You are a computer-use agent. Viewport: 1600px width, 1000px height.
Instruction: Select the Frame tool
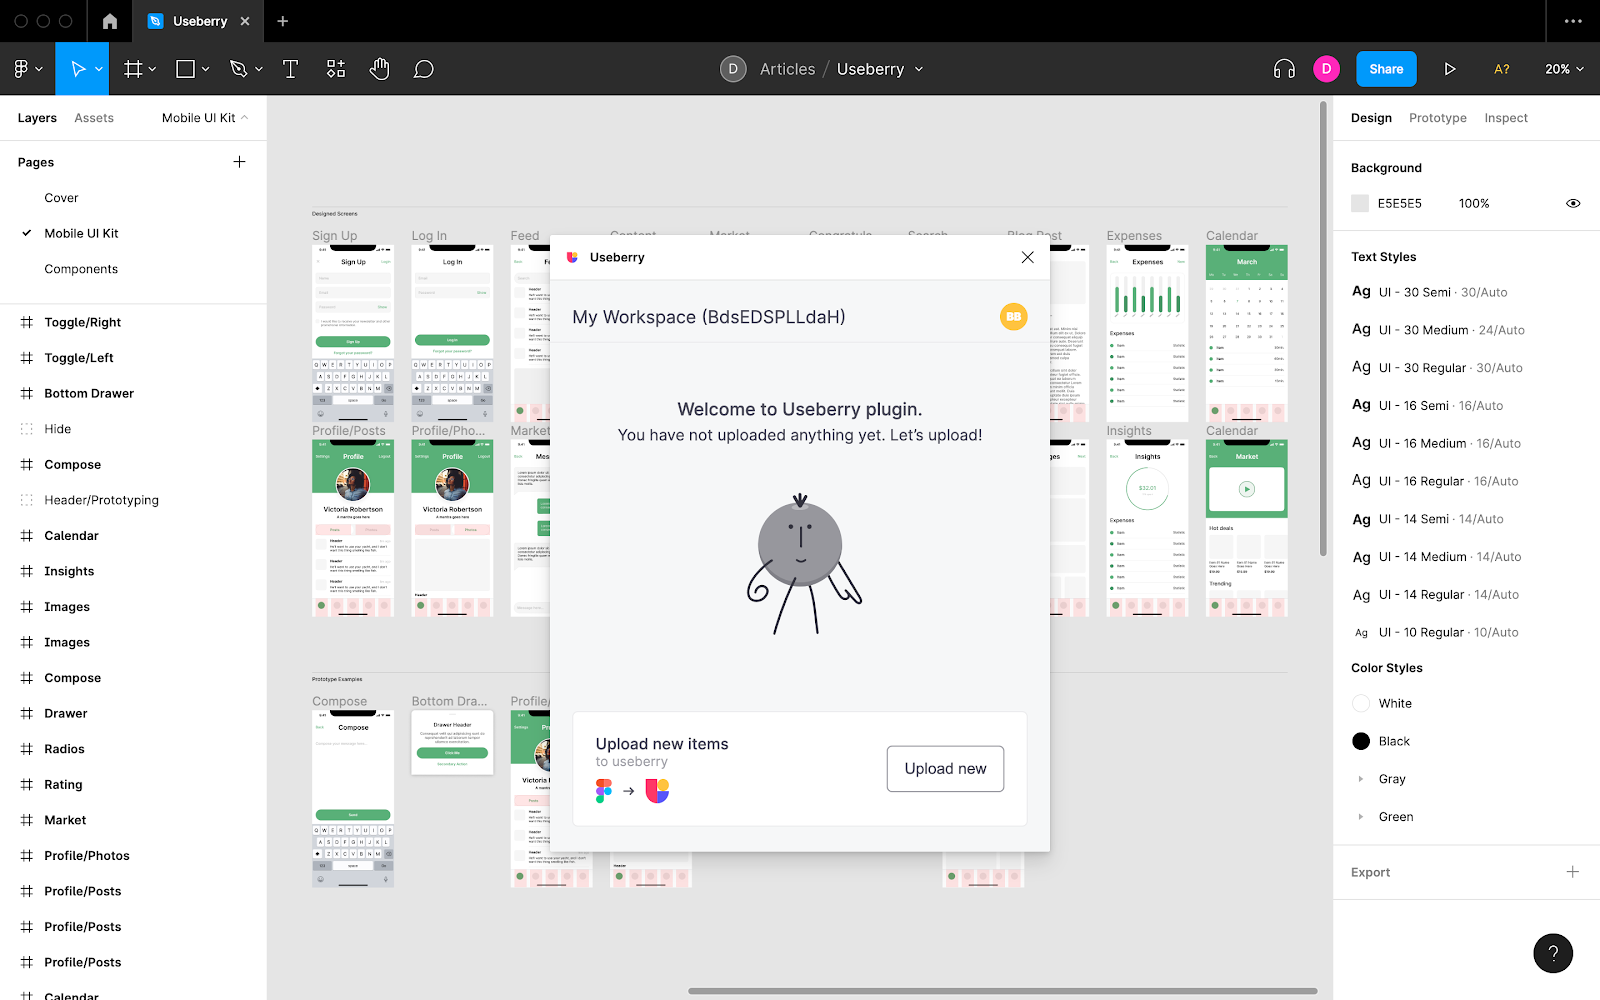click(133, 69)
